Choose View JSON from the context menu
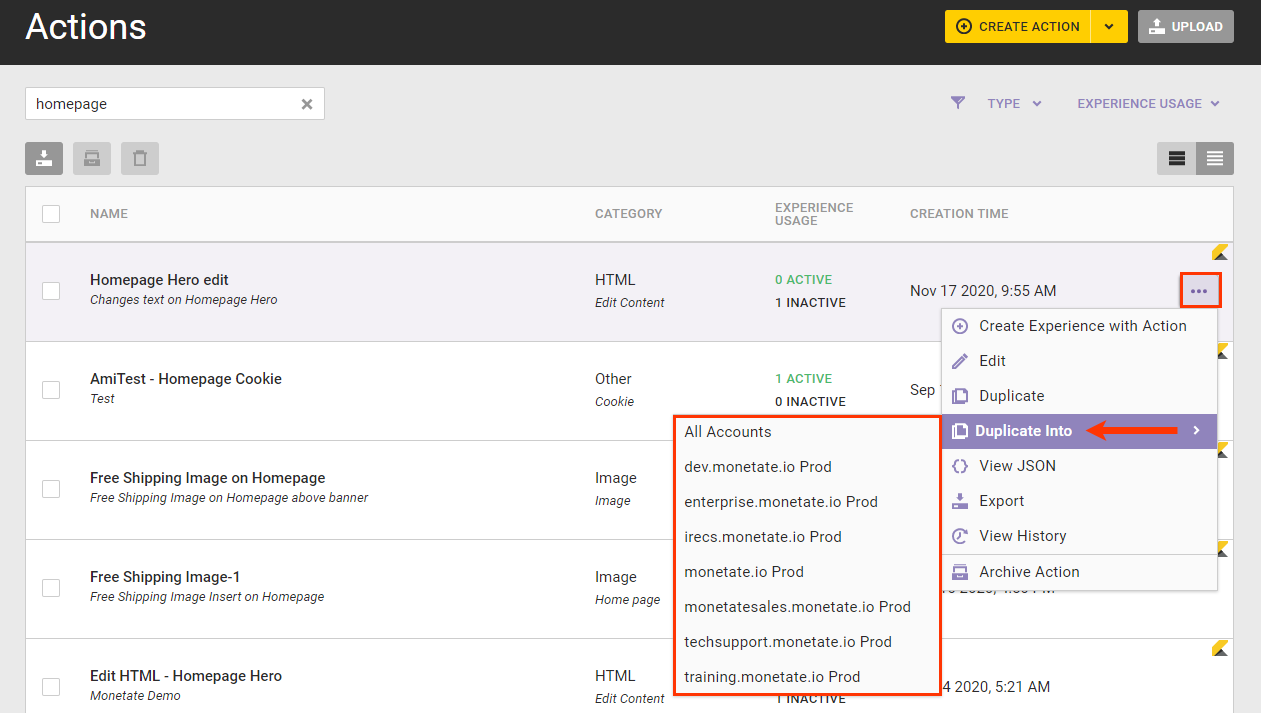 [x=1017, y=466]
